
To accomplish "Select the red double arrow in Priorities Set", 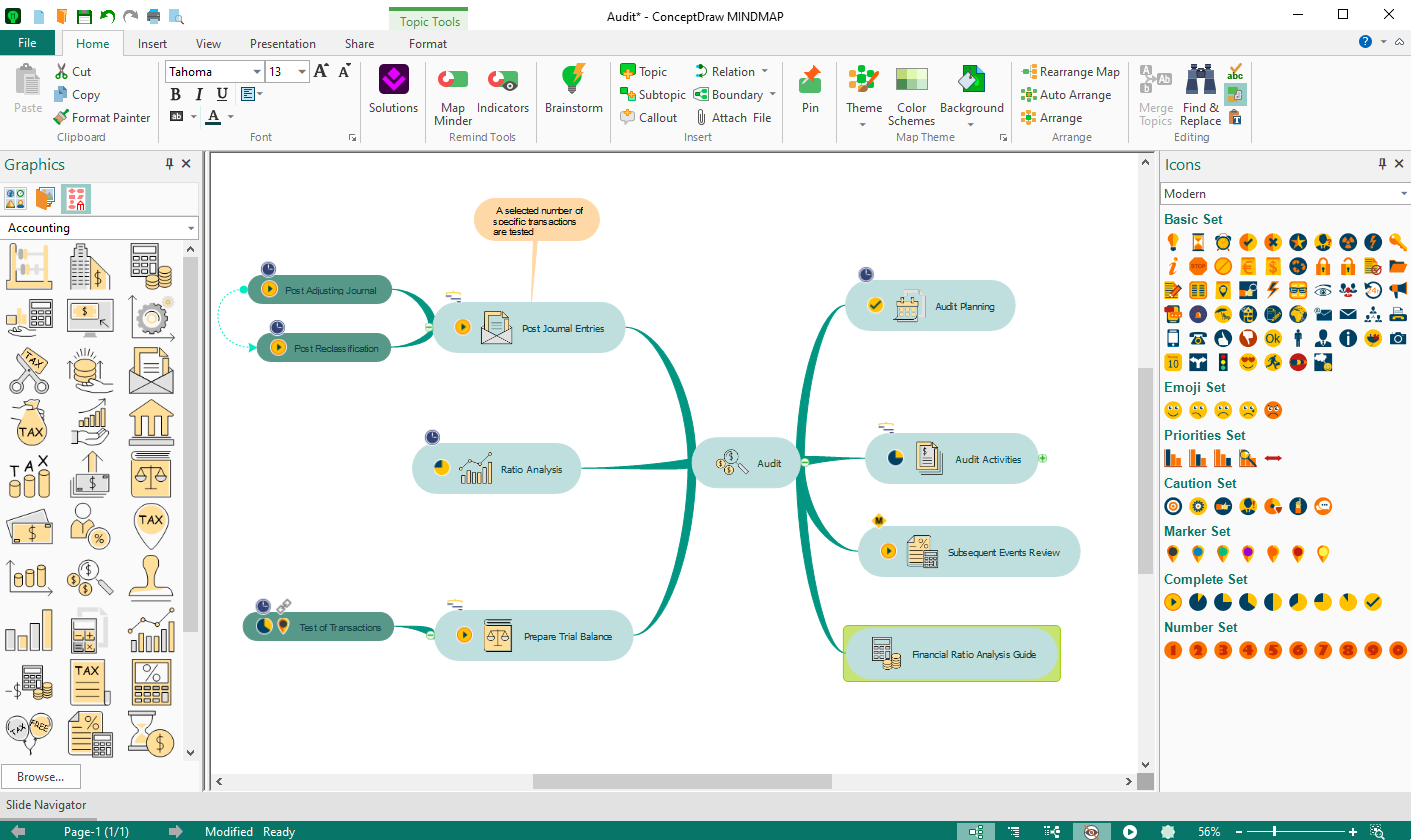I will pyautogui.click(x=1273, y=458).
